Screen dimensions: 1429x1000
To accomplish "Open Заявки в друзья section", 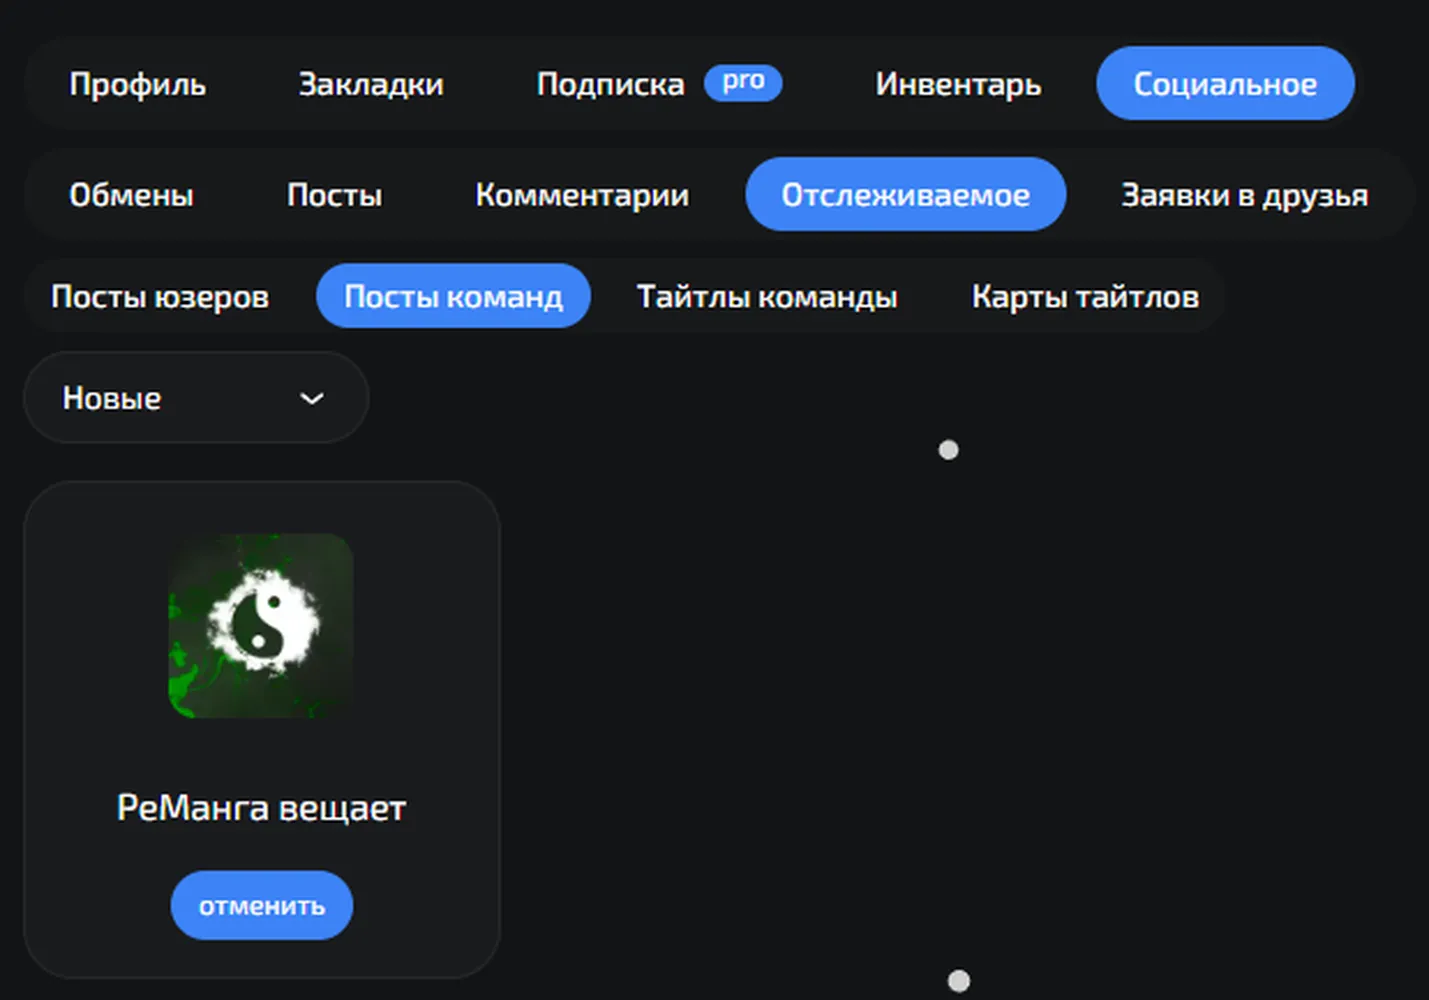I will point(1245,195).
